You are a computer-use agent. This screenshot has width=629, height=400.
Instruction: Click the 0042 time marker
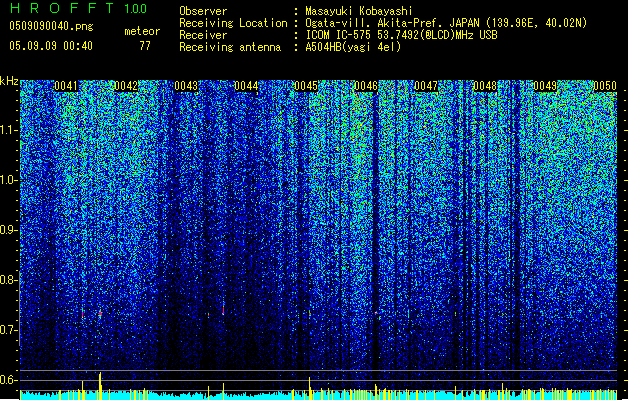[x=126, y=86]
